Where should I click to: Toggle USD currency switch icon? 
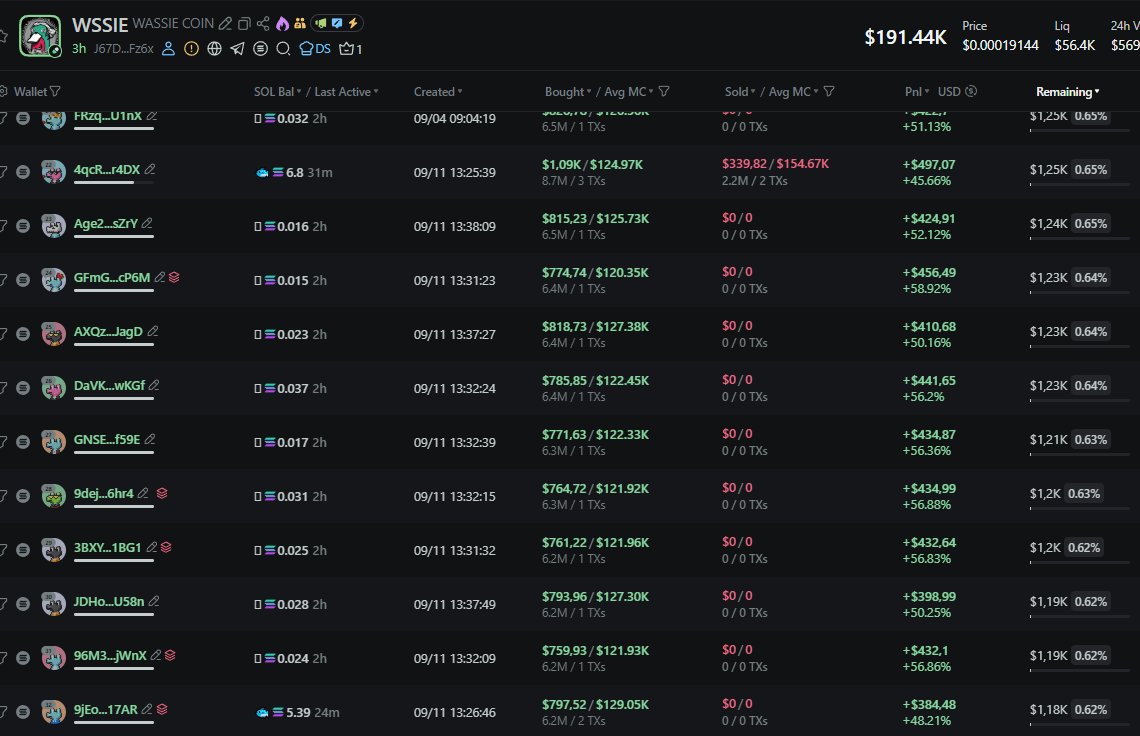[x=971, y=91]
